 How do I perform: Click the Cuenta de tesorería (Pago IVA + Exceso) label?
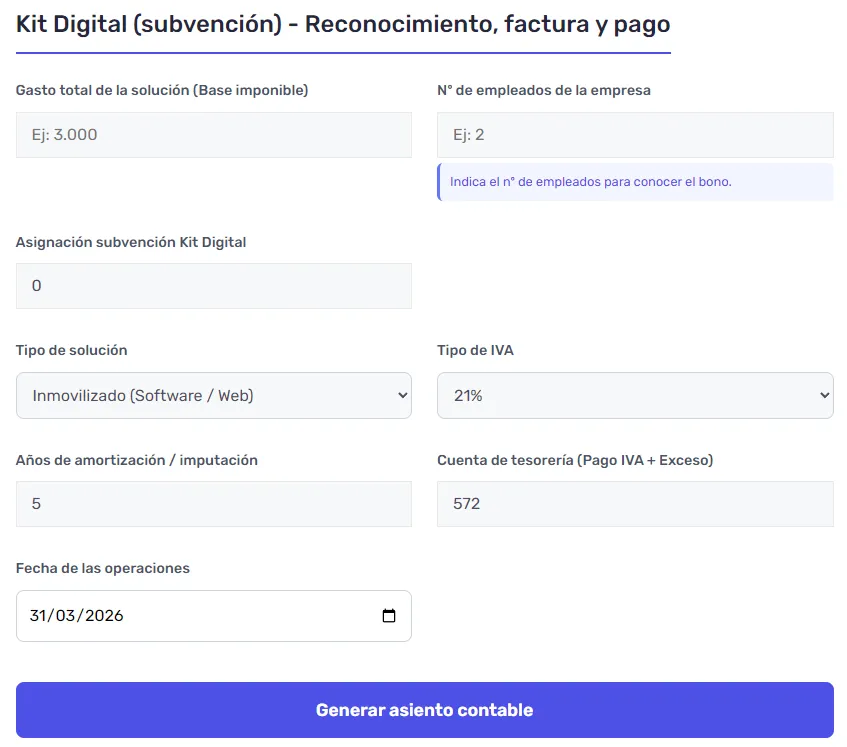pyautogui.click(x=574, y=460)
